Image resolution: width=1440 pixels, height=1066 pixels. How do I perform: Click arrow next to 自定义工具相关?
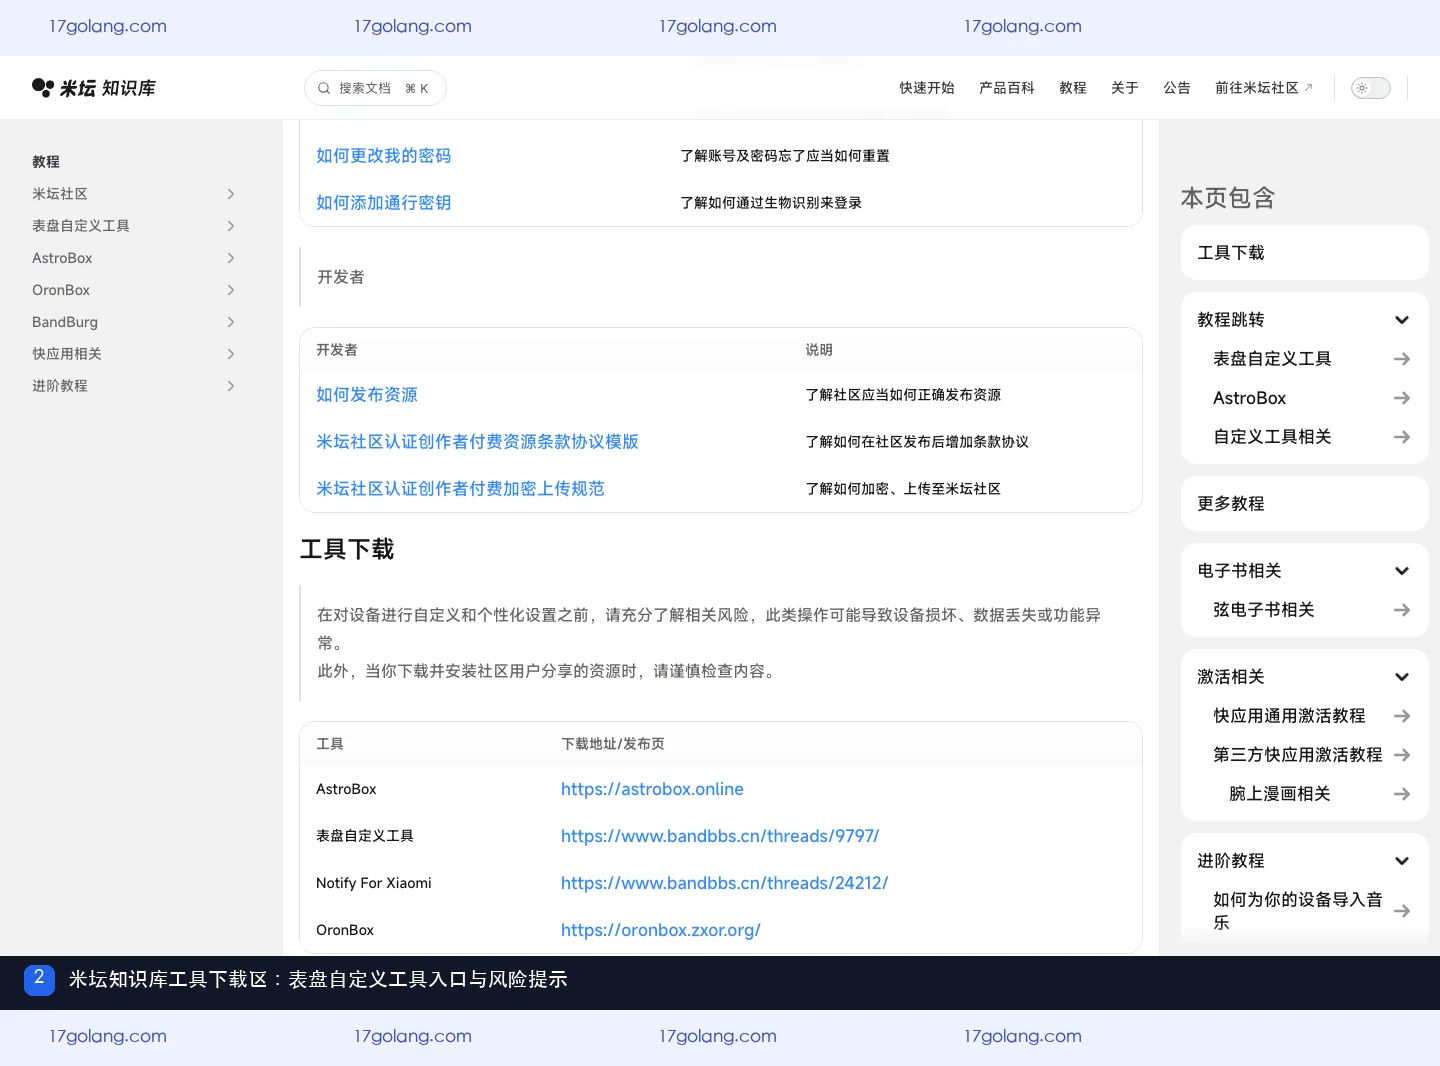click(1402, 437)
